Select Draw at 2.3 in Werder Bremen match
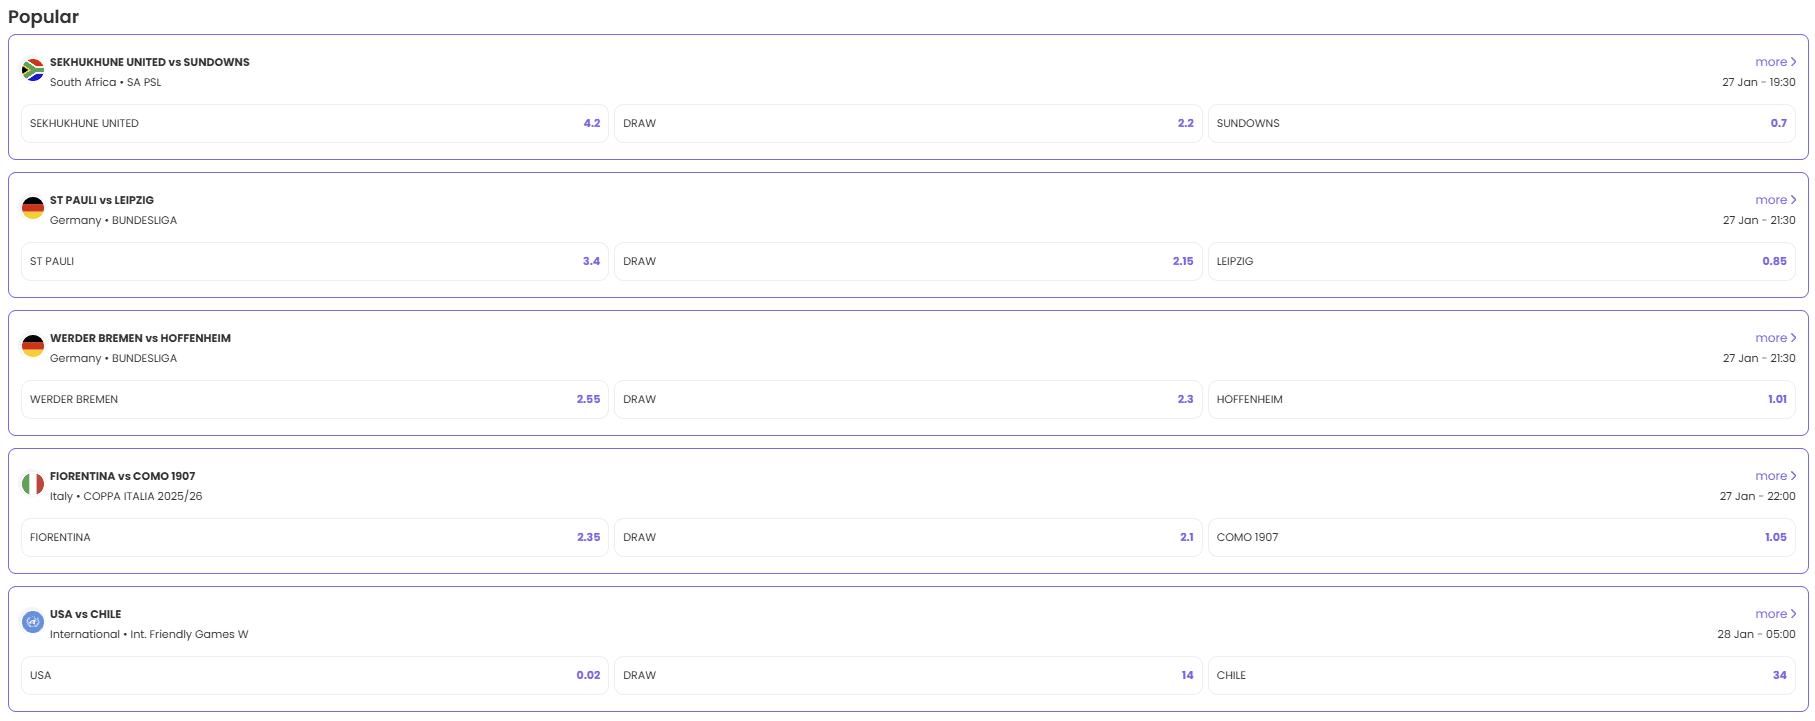The height and width of the screenshot is (721, 1815). pos(908,400)
